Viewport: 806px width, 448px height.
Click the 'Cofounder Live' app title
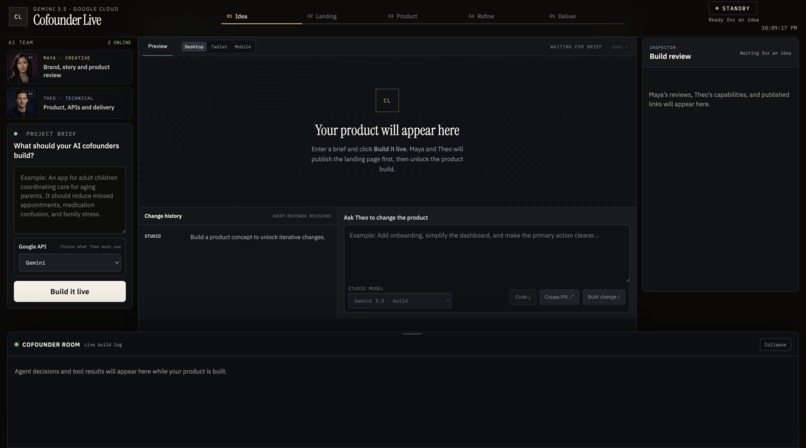[x=67, y=20]
